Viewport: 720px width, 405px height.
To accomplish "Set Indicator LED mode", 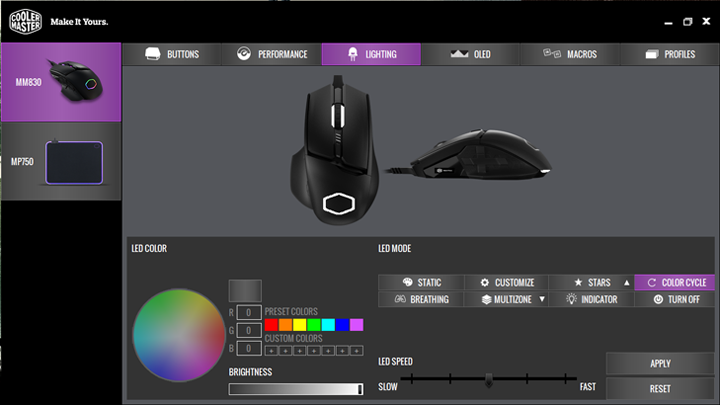I will (591, 299).
